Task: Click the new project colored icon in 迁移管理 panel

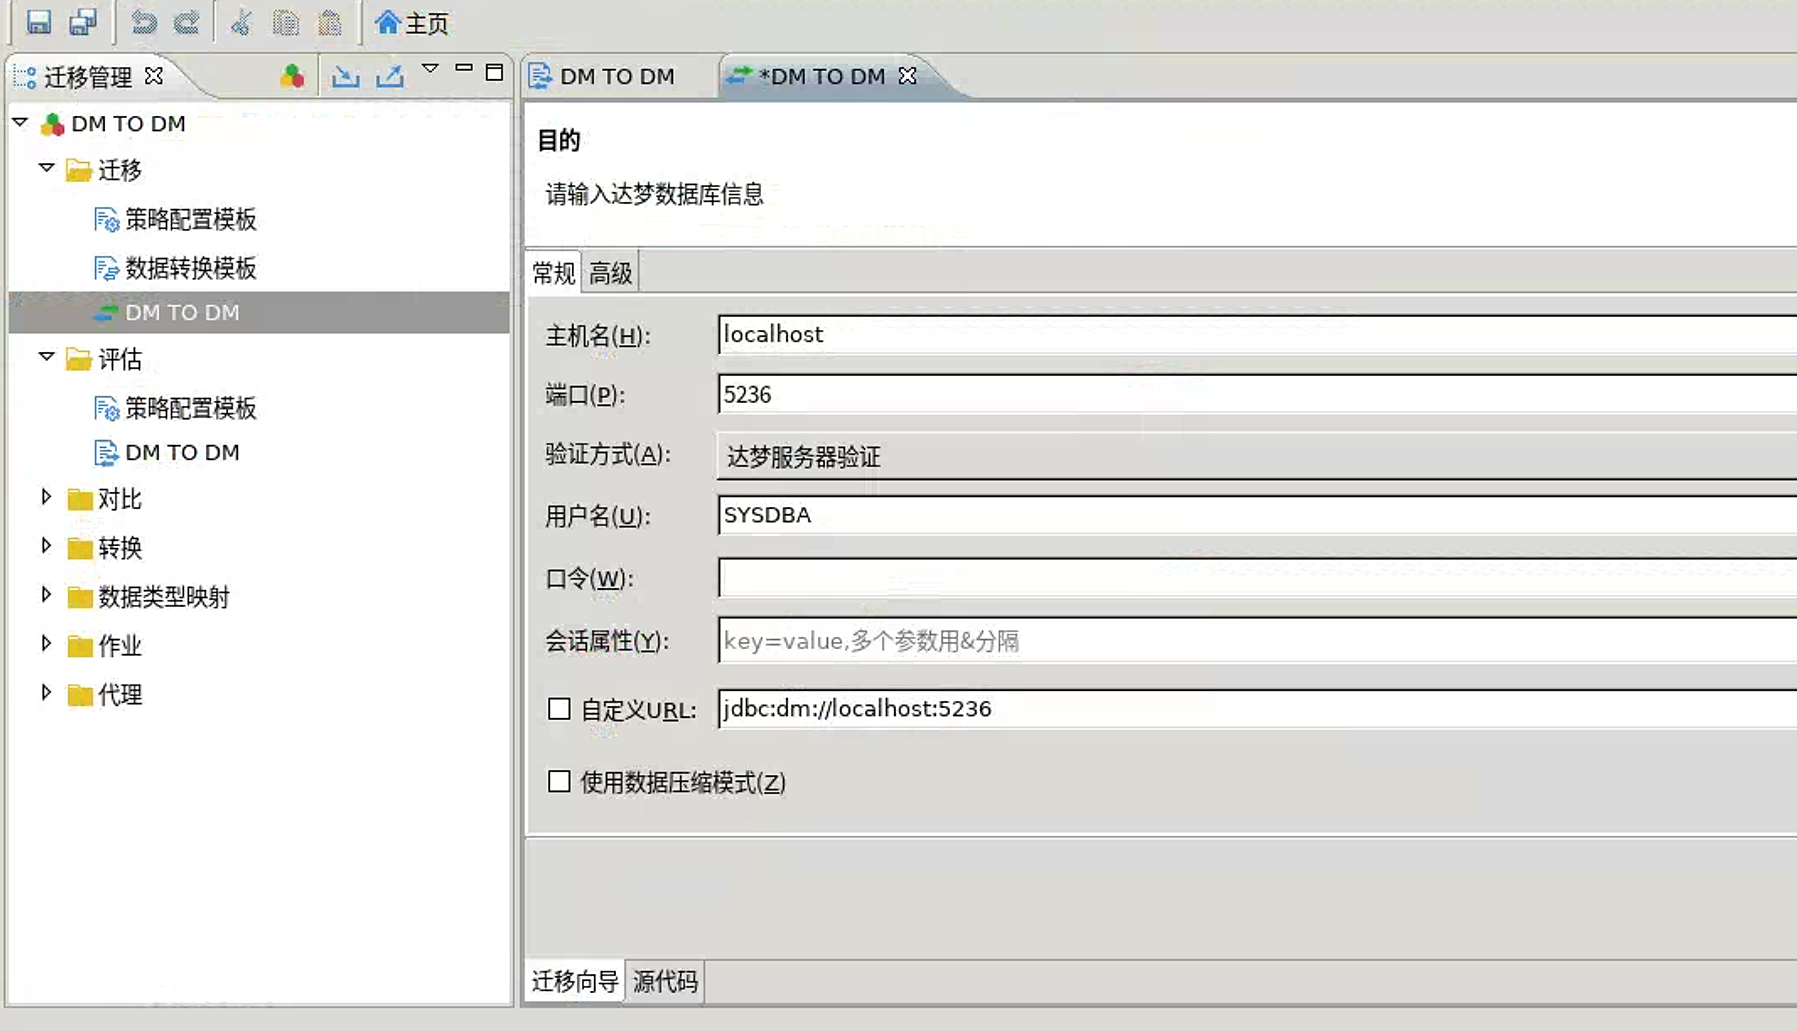Action: (292, 76)
